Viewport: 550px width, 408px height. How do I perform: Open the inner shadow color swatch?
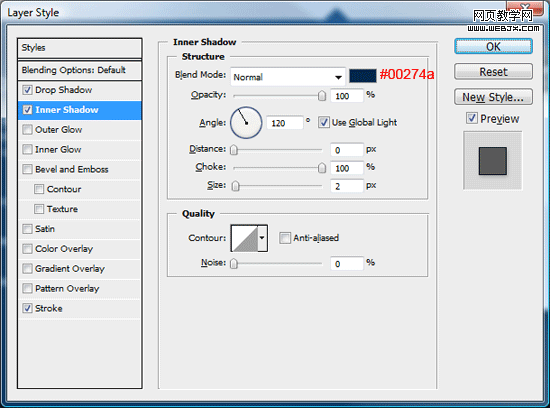(x=363, y=76)
